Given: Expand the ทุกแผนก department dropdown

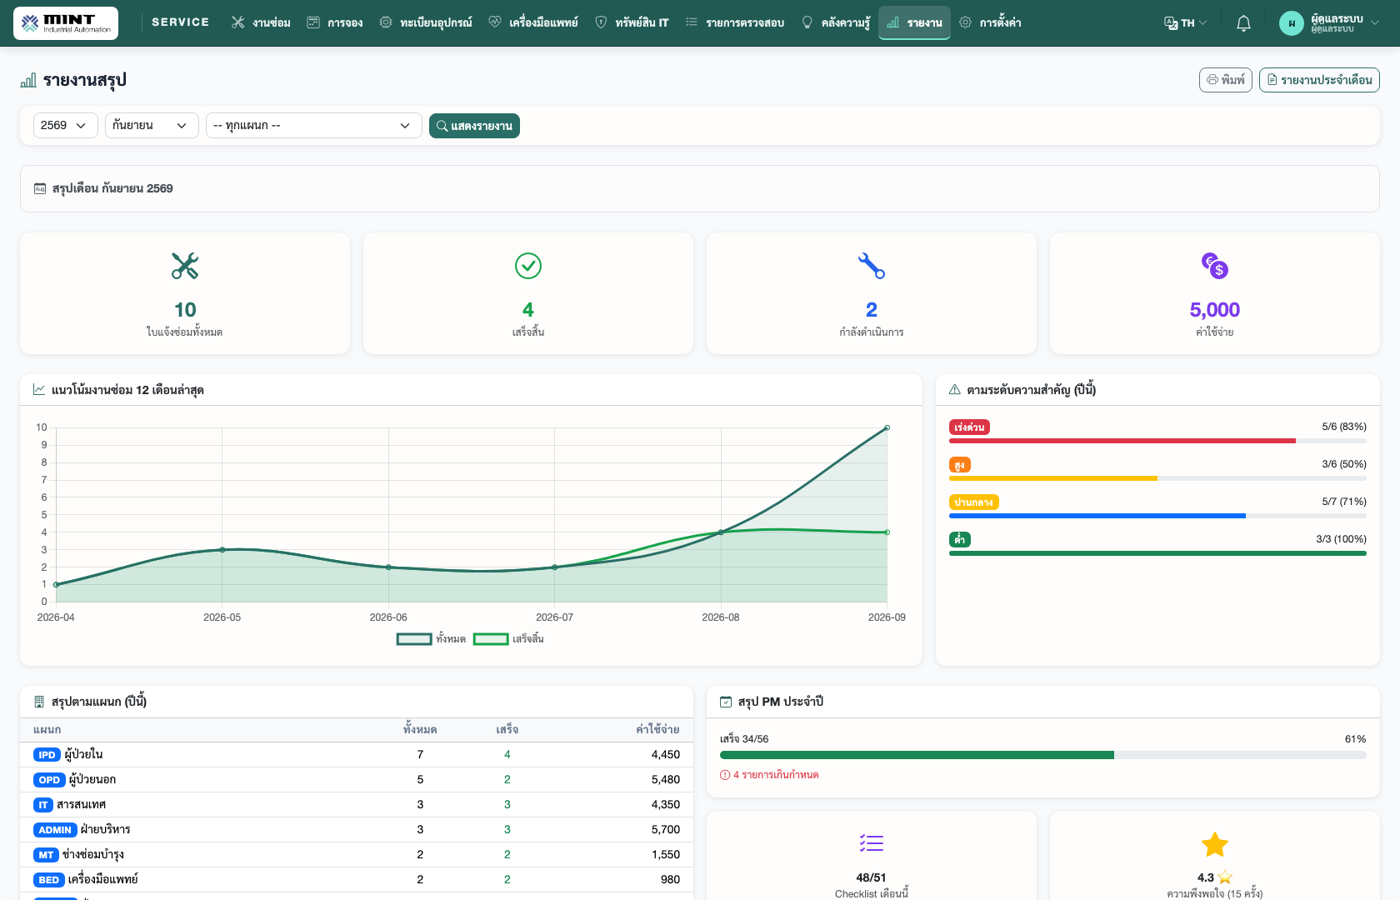Looking at the screenshot, I should pyautogui.click(x=313, y=125).
